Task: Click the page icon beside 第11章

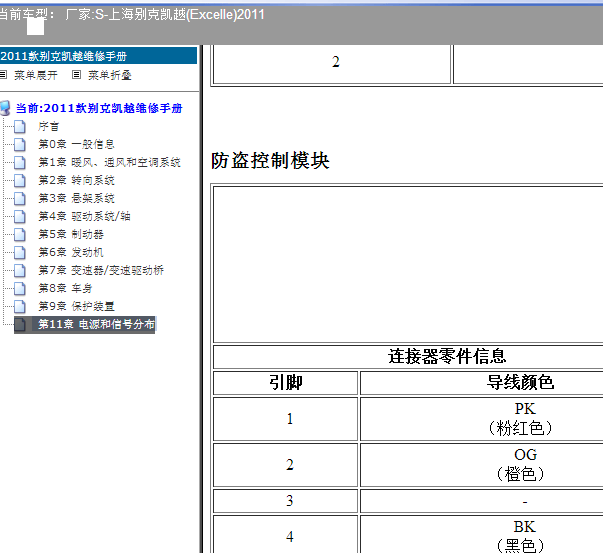Action: point(20,325)
